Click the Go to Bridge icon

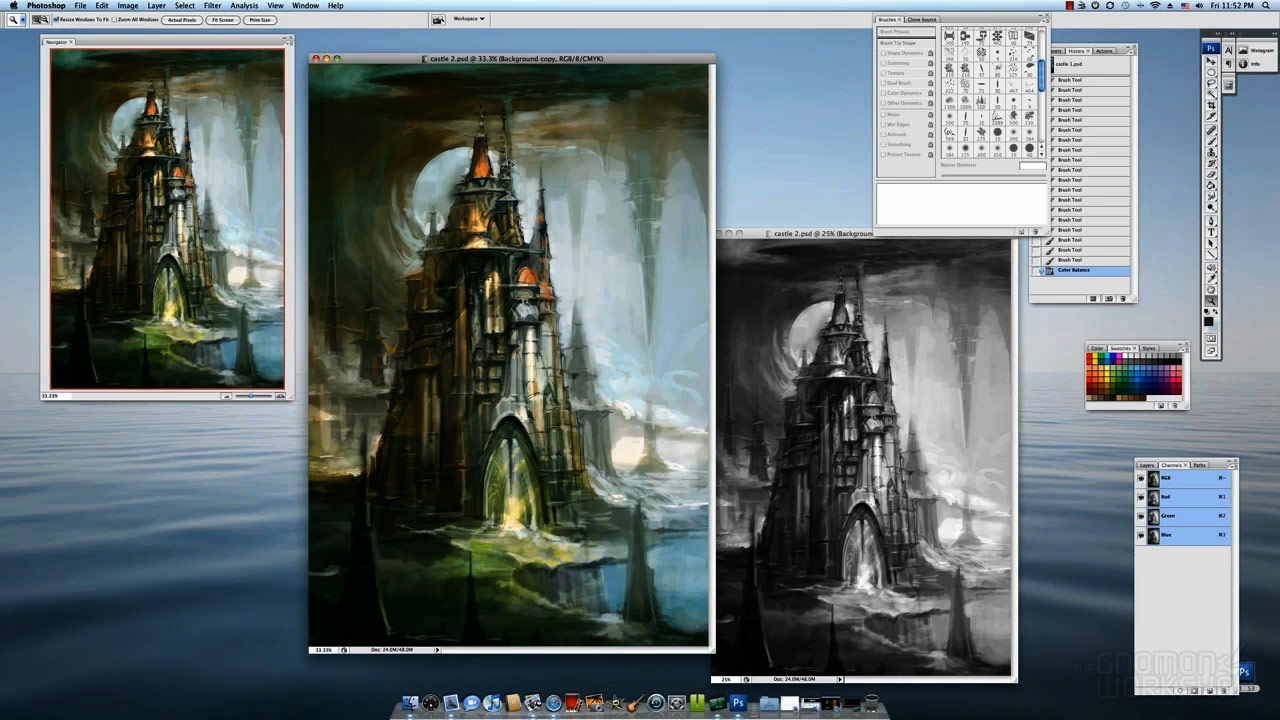coord(438,19)
